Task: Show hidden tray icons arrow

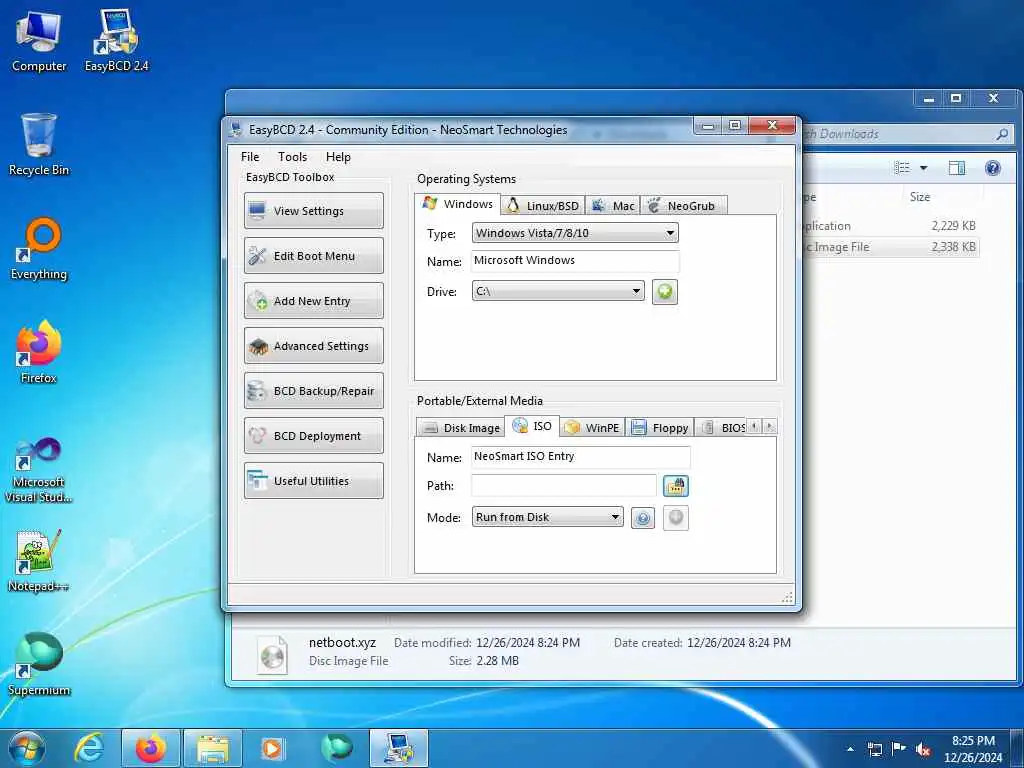Action: point(850,749)
